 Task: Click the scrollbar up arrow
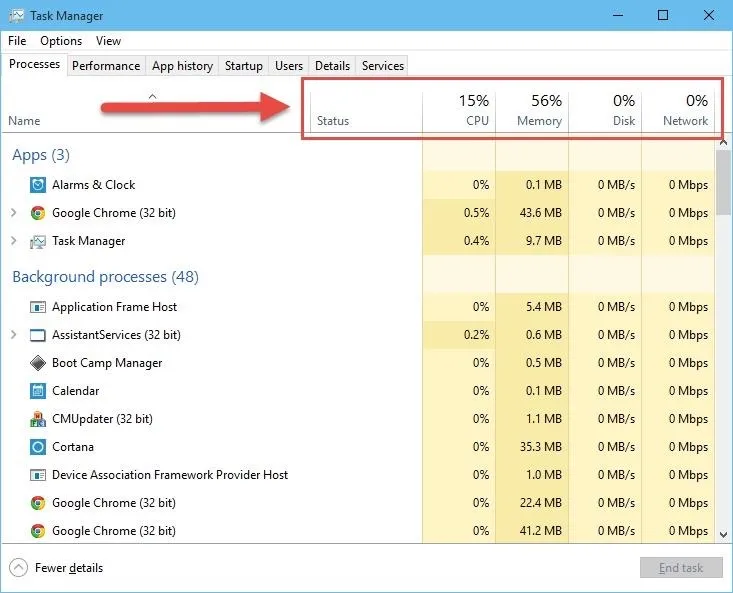(724, 142)
